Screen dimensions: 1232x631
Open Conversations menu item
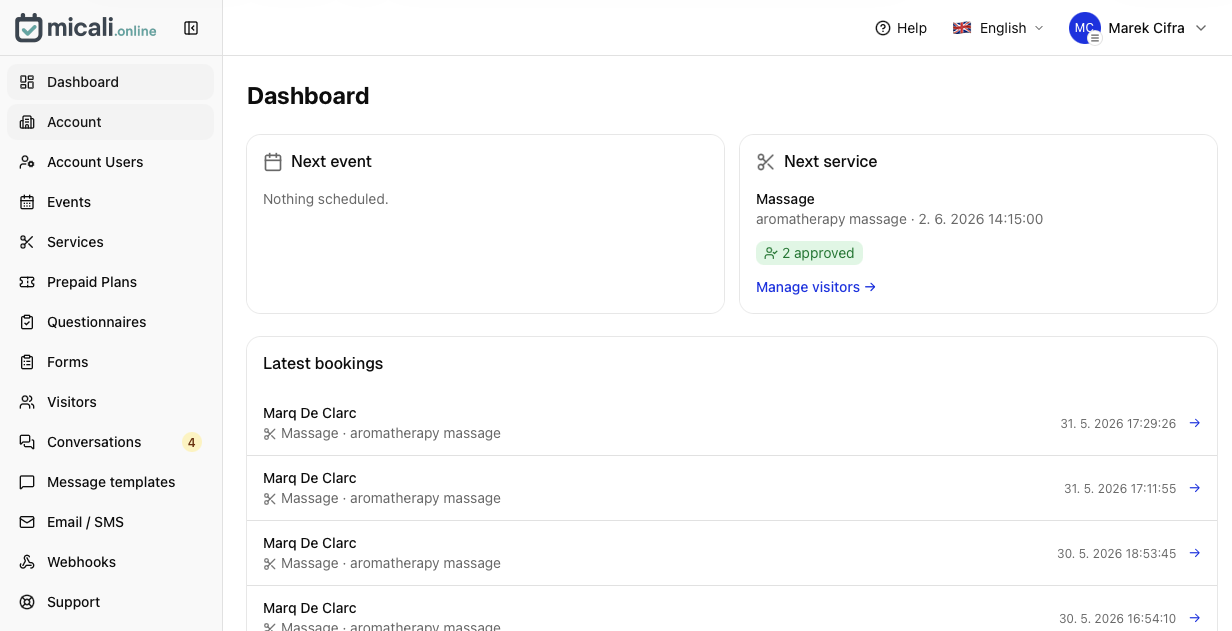[x=110, y=442]
